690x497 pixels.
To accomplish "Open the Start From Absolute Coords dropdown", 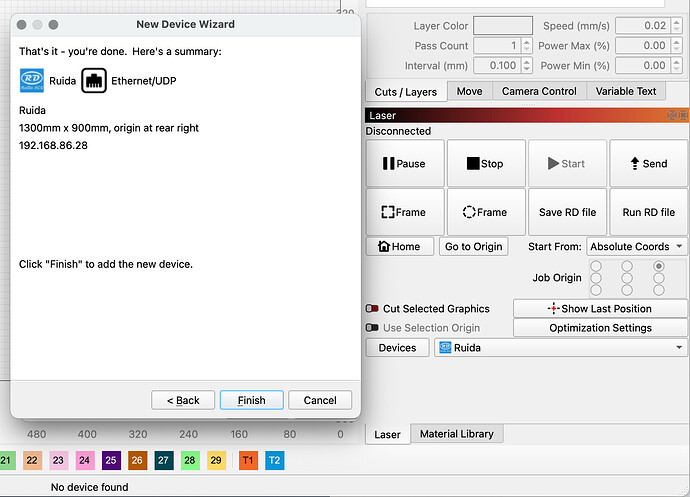I will pyautogui.click(x=636, y=247).
